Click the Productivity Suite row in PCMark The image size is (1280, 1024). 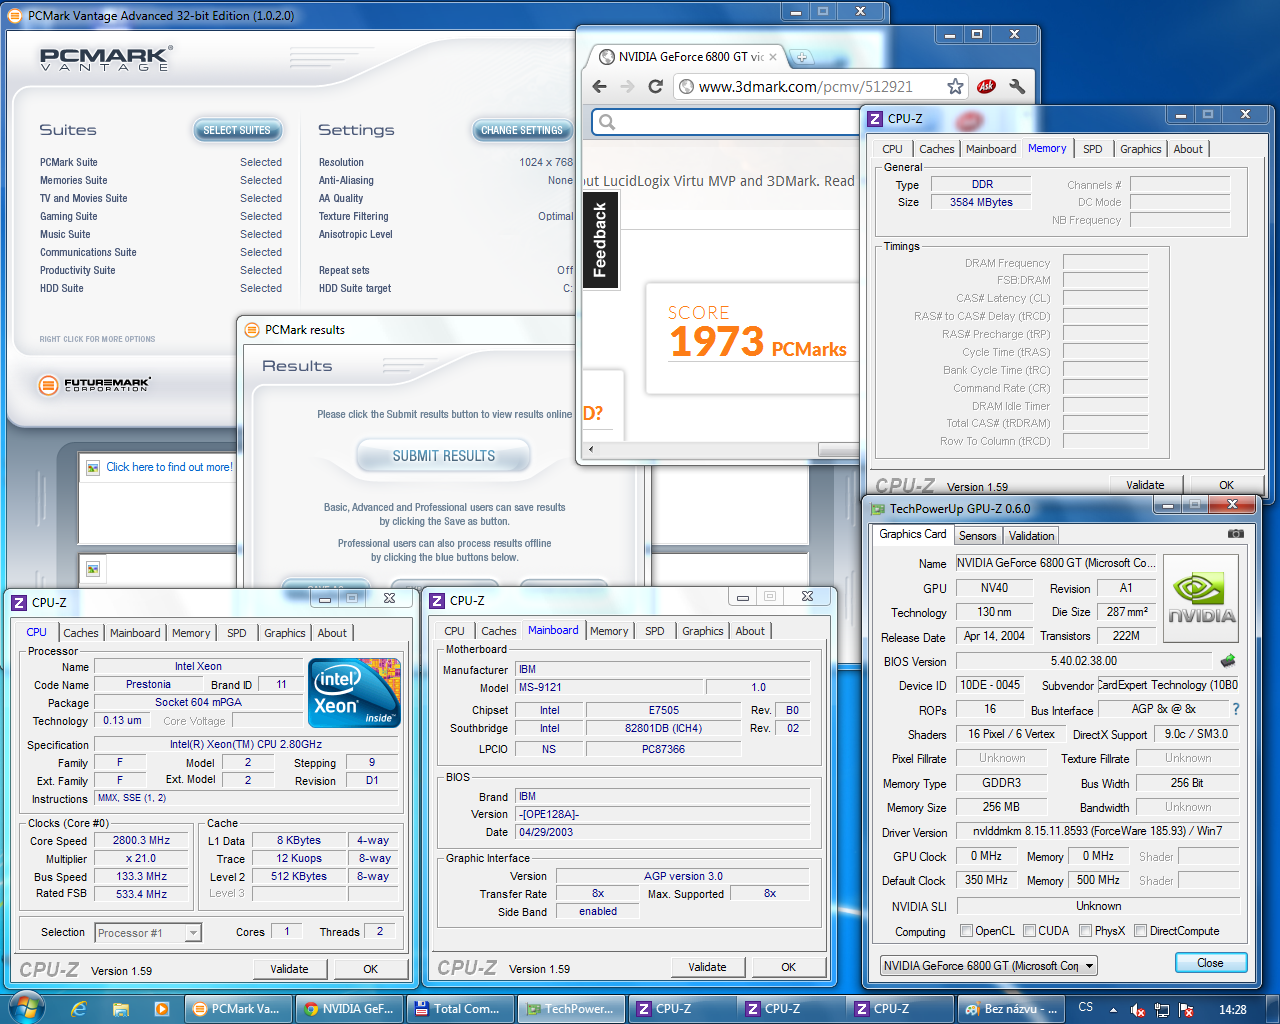[161, 270]
